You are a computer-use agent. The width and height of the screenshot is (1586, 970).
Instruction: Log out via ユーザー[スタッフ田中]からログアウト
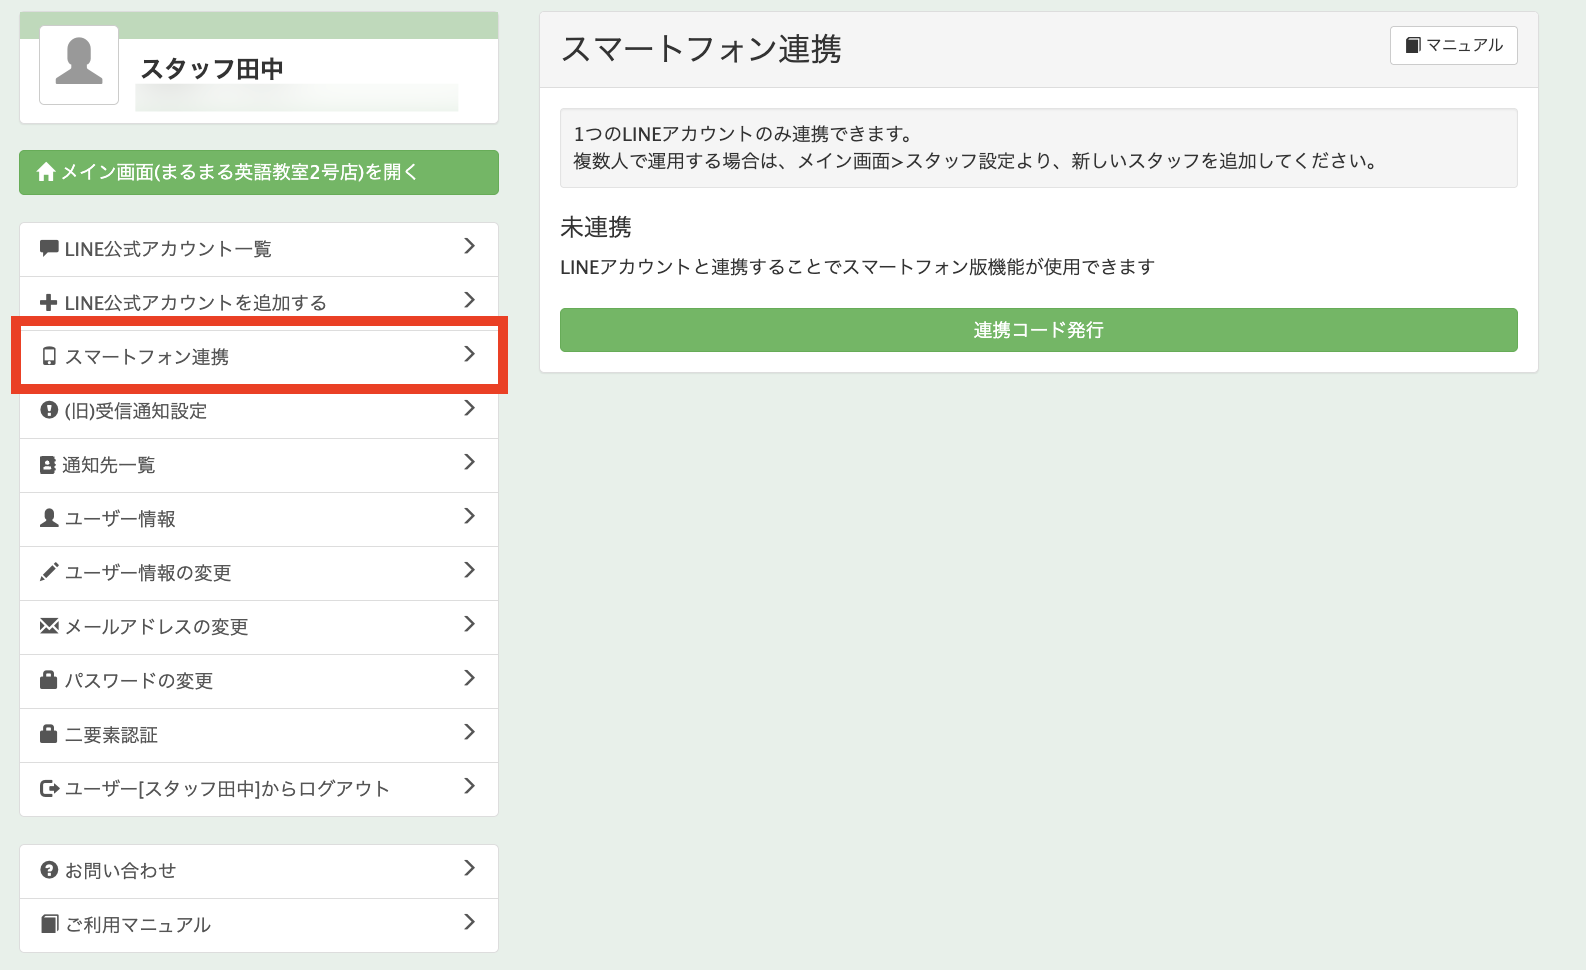259,789
